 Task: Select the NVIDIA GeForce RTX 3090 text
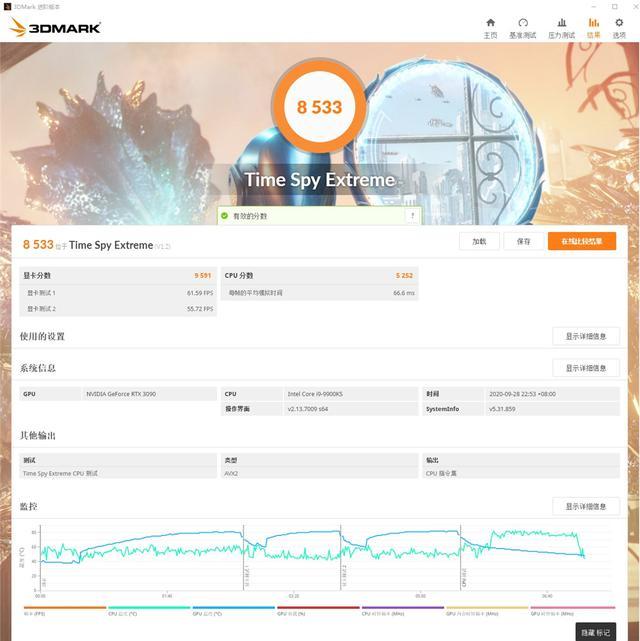coord(121,394)
